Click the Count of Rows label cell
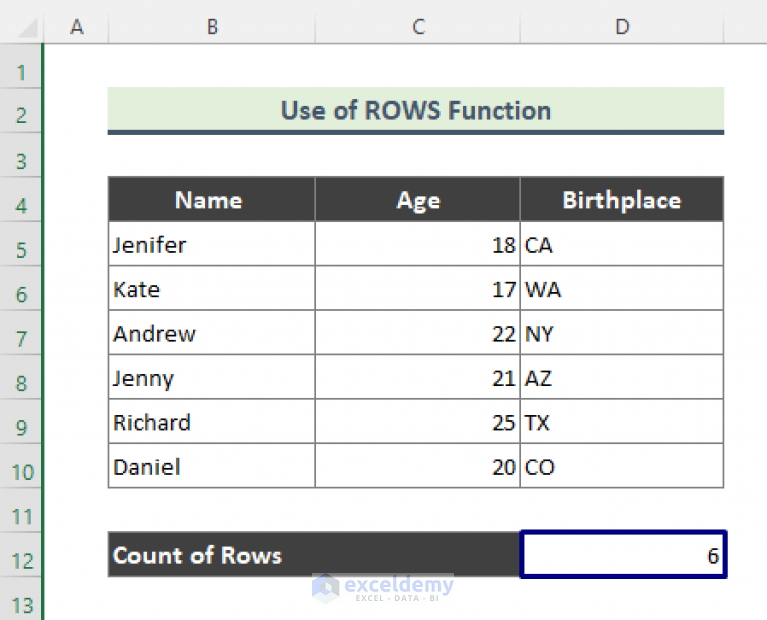The width and height of the screenshot is (767, 620). pos(314,555)
